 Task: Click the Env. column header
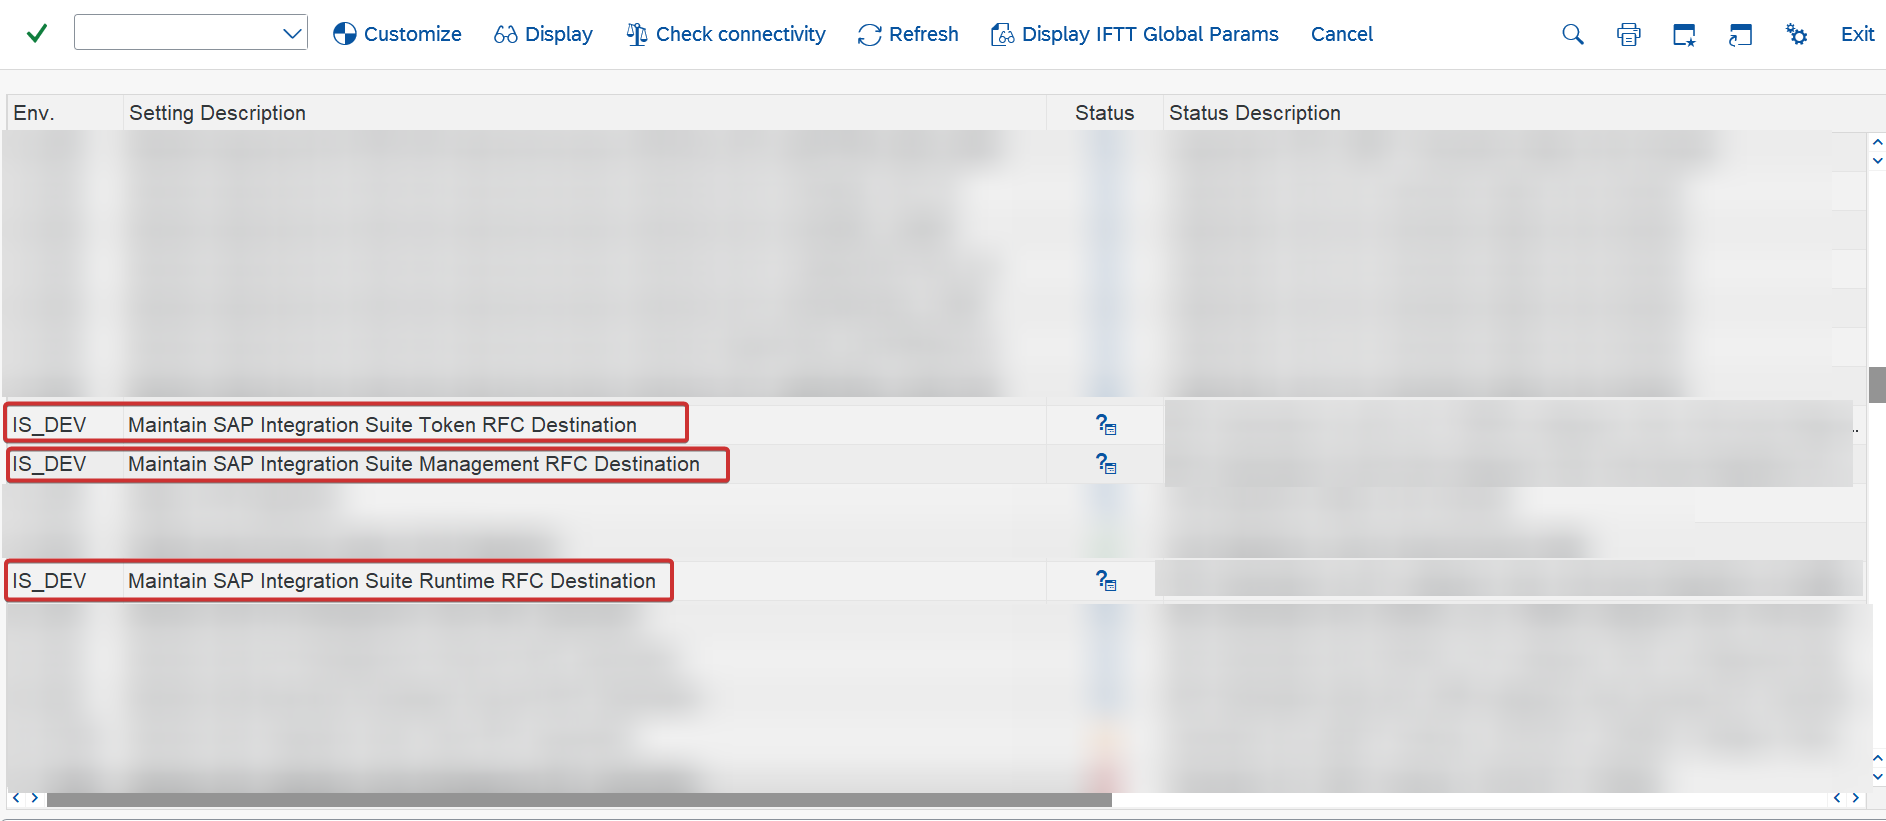click(65, 113)
